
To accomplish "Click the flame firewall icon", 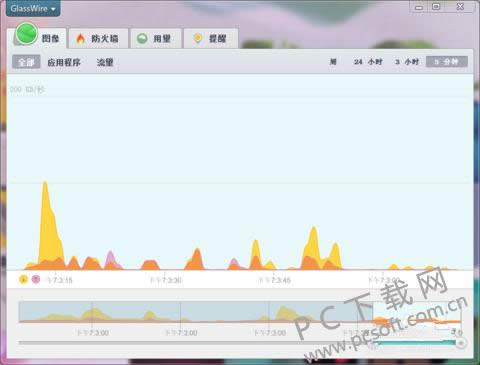I will click(x=80, y=39).
